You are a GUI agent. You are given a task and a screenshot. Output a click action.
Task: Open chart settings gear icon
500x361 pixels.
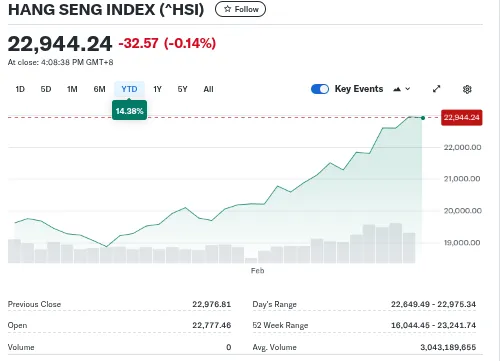tap(467, 89)
